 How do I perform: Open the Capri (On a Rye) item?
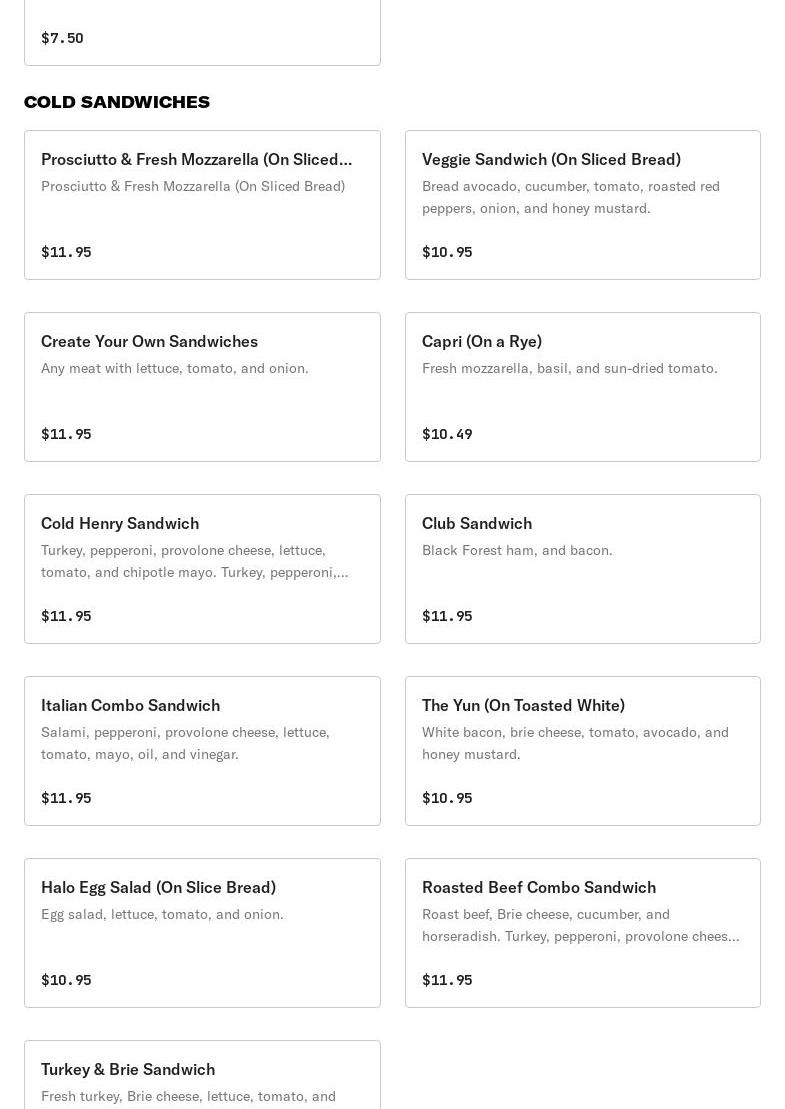[x=481, y=341]
